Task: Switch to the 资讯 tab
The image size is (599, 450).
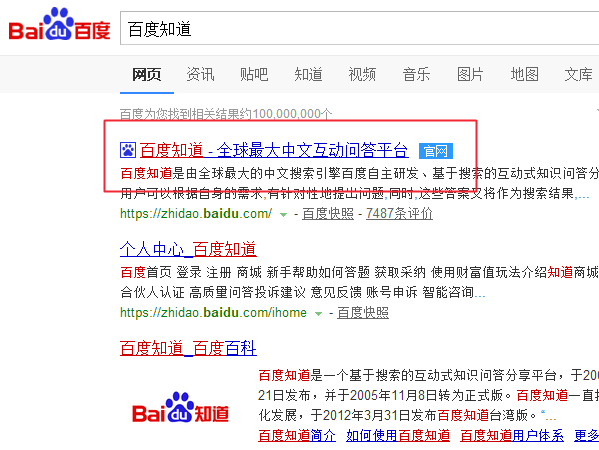Action: 200,74
